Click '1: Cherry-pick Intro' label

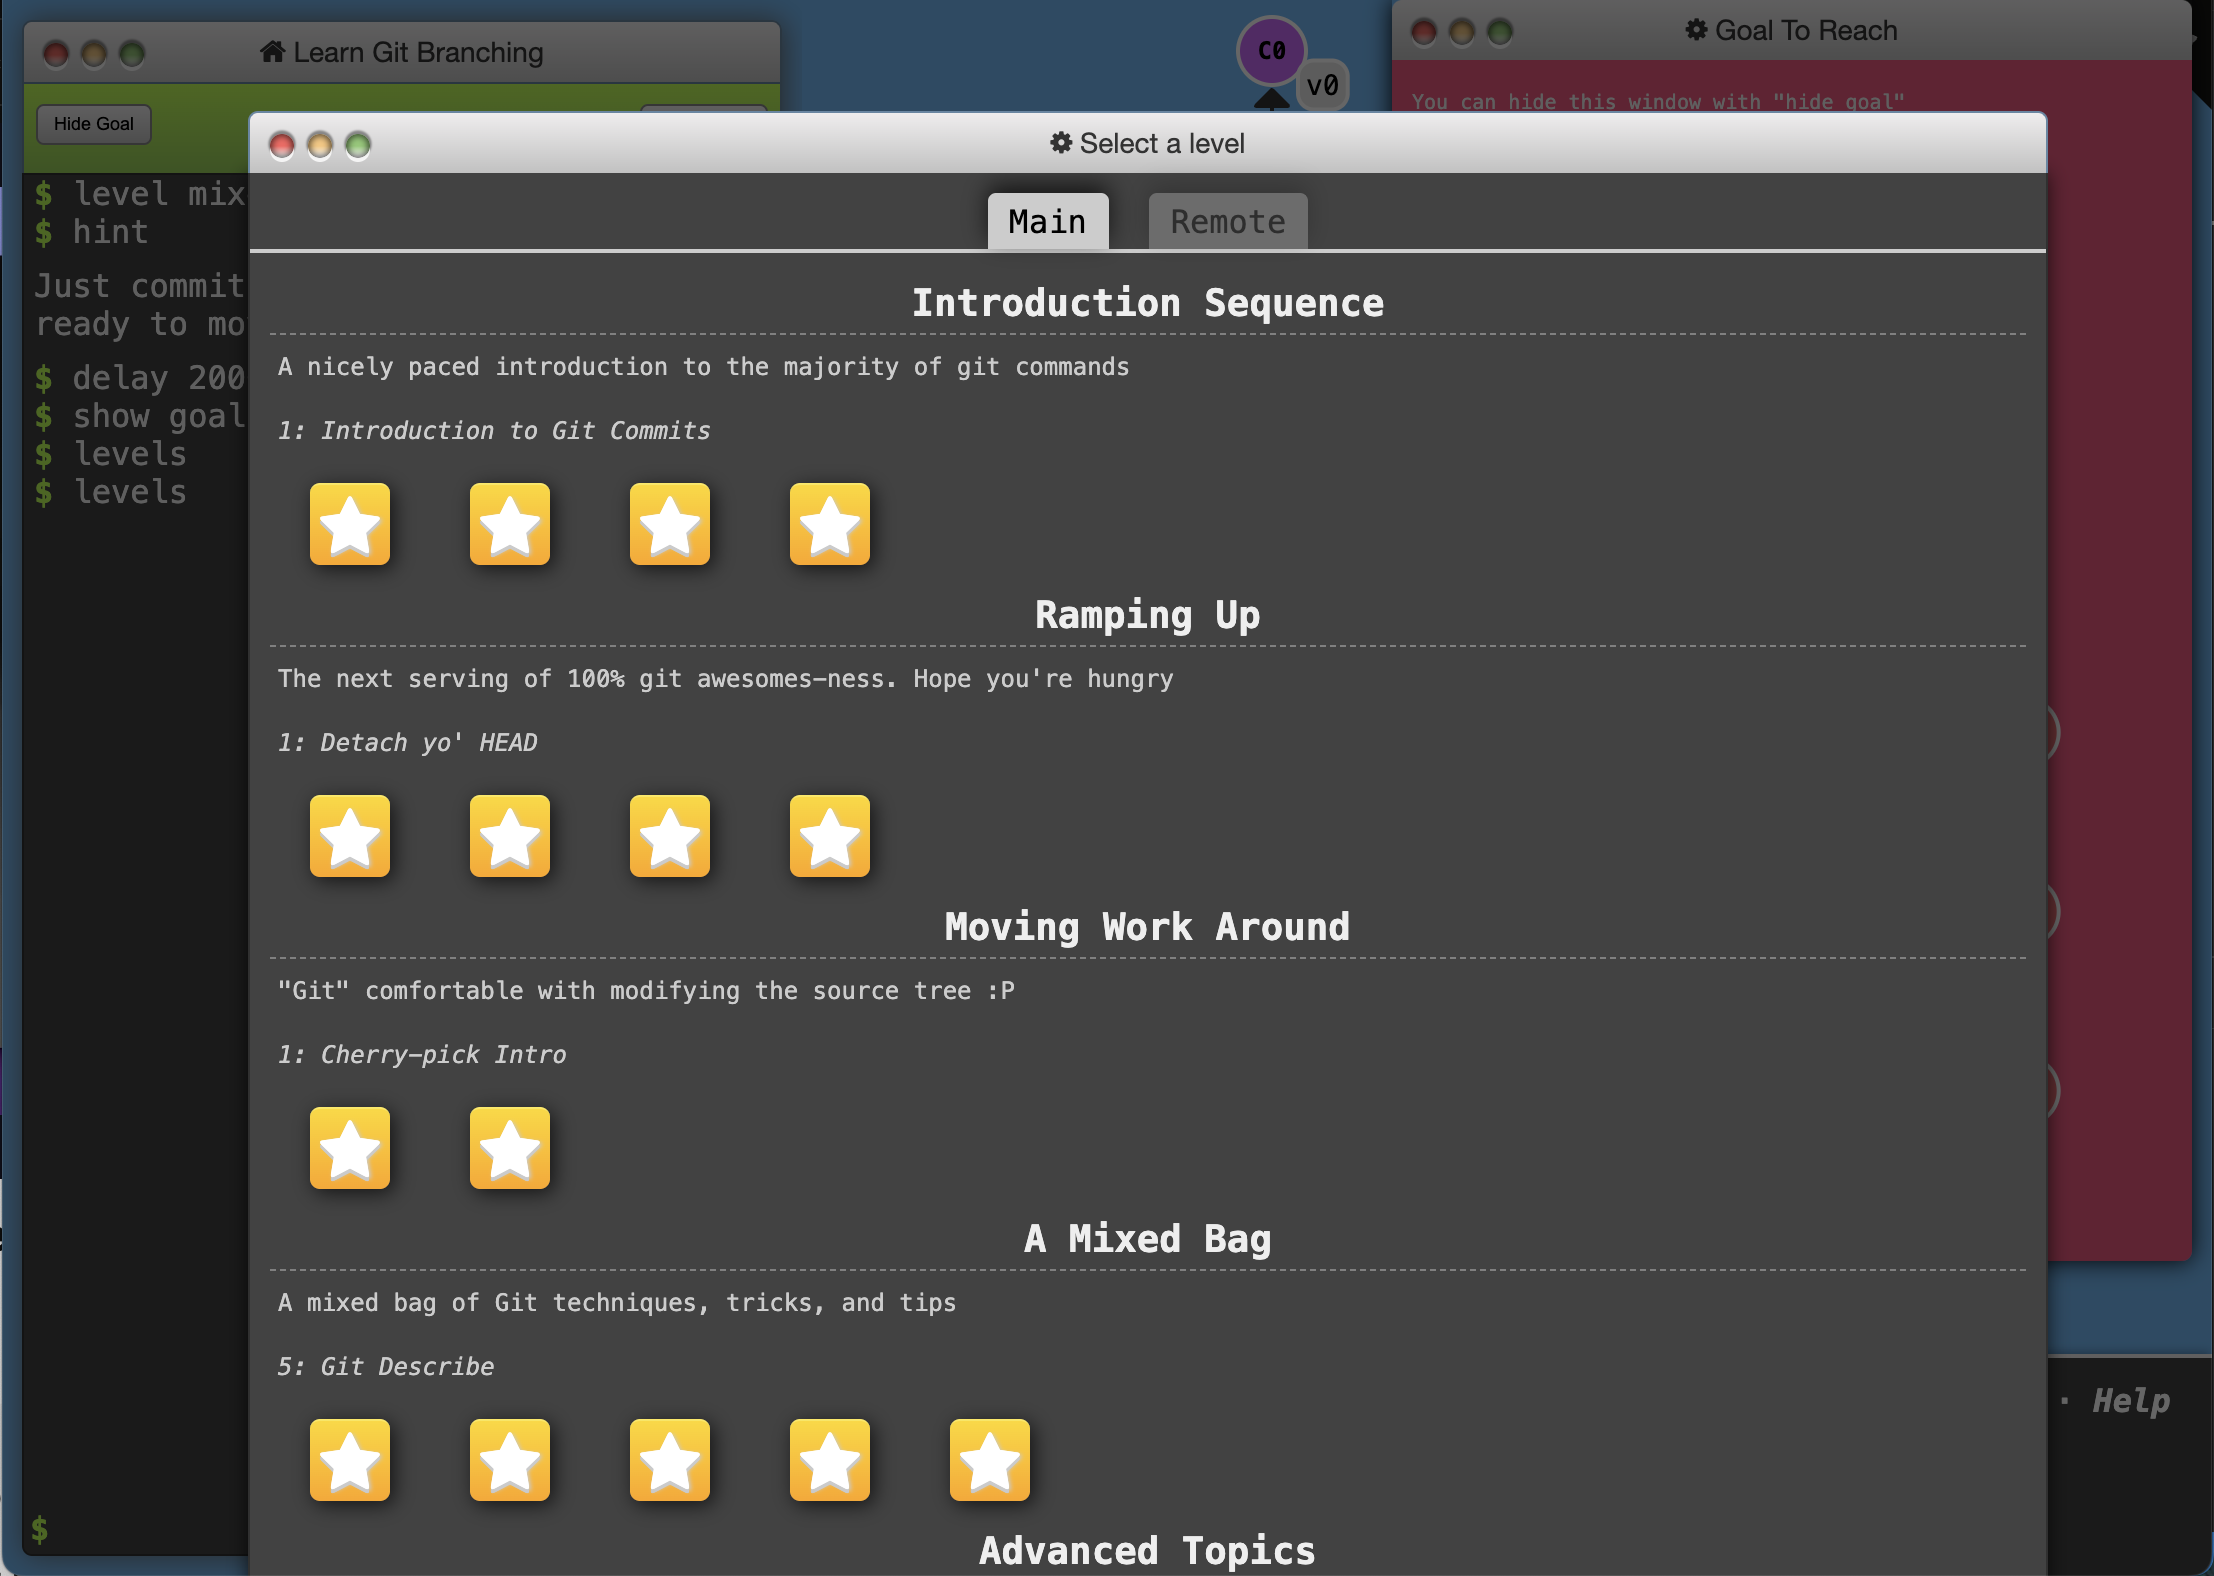coord(422,1055)
